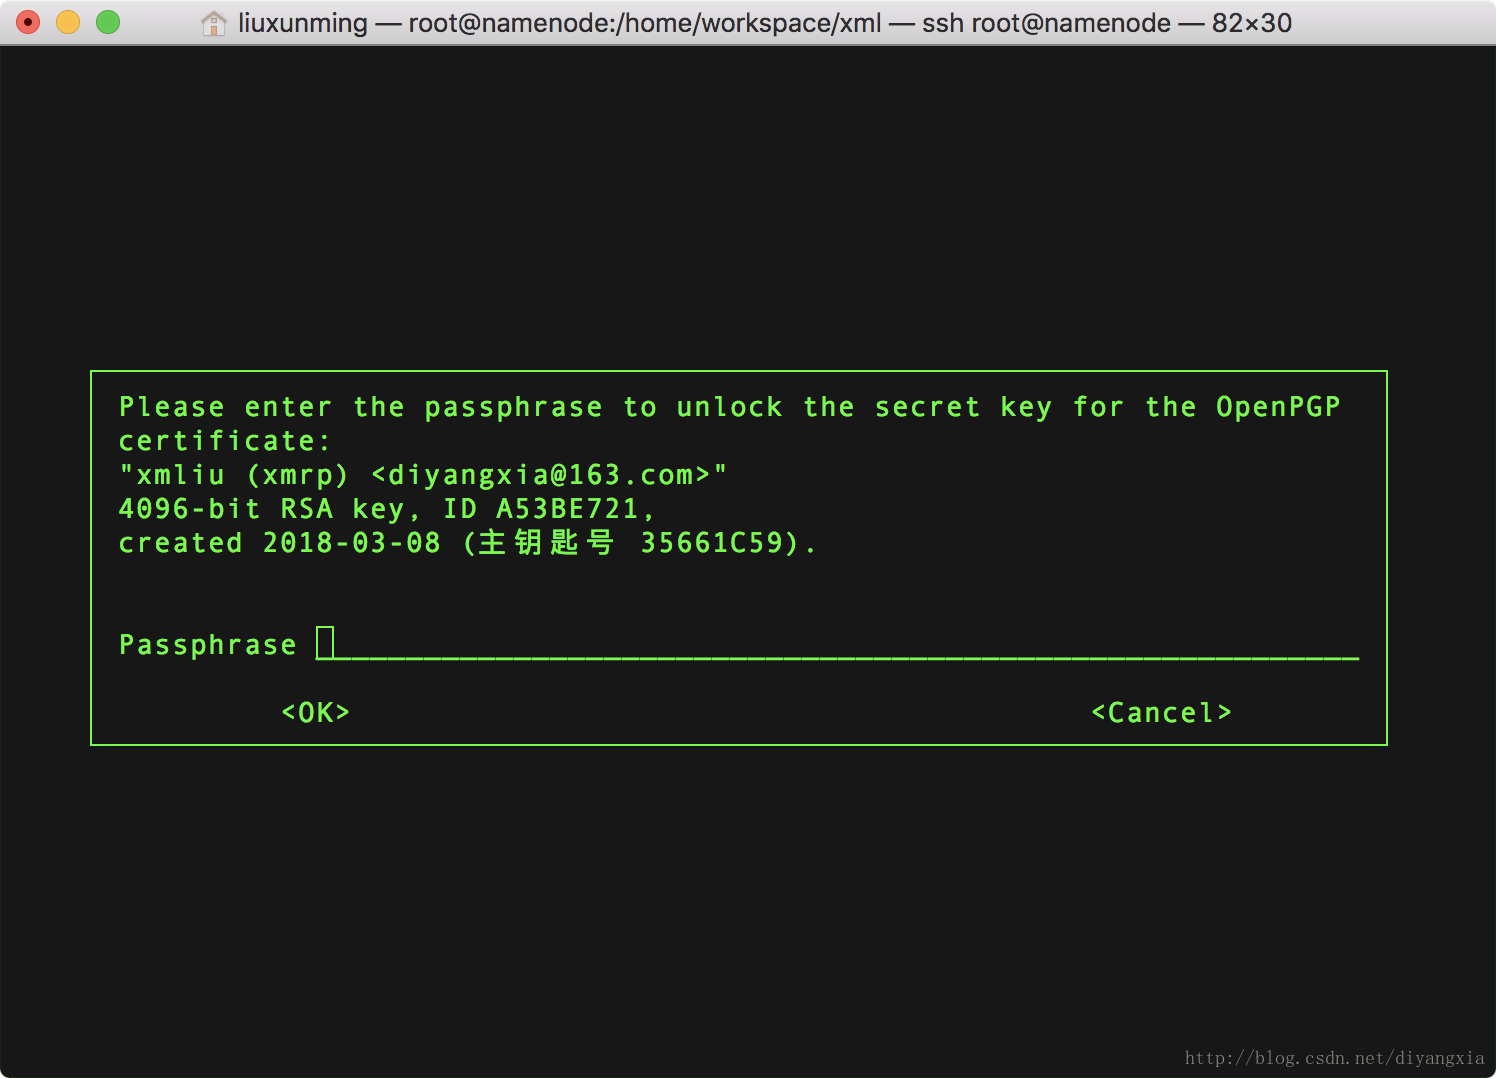Click the blog.csdn.net watermark URL
Viewport: 1496px width, 1078px height.
(x=1334, y=1058)
